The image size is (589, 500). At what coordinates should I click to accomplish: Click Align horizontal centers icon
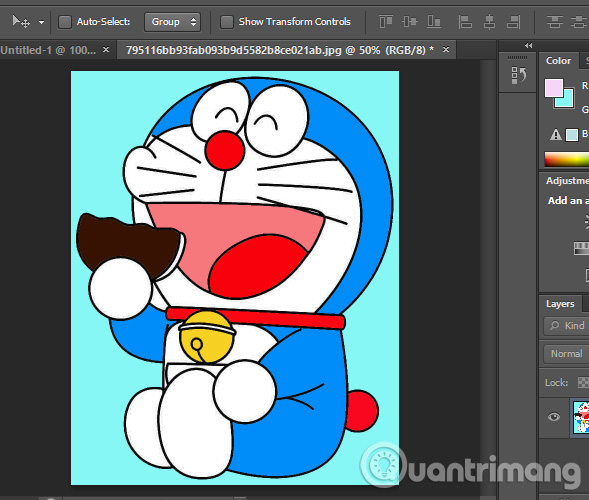click(489, 22)
